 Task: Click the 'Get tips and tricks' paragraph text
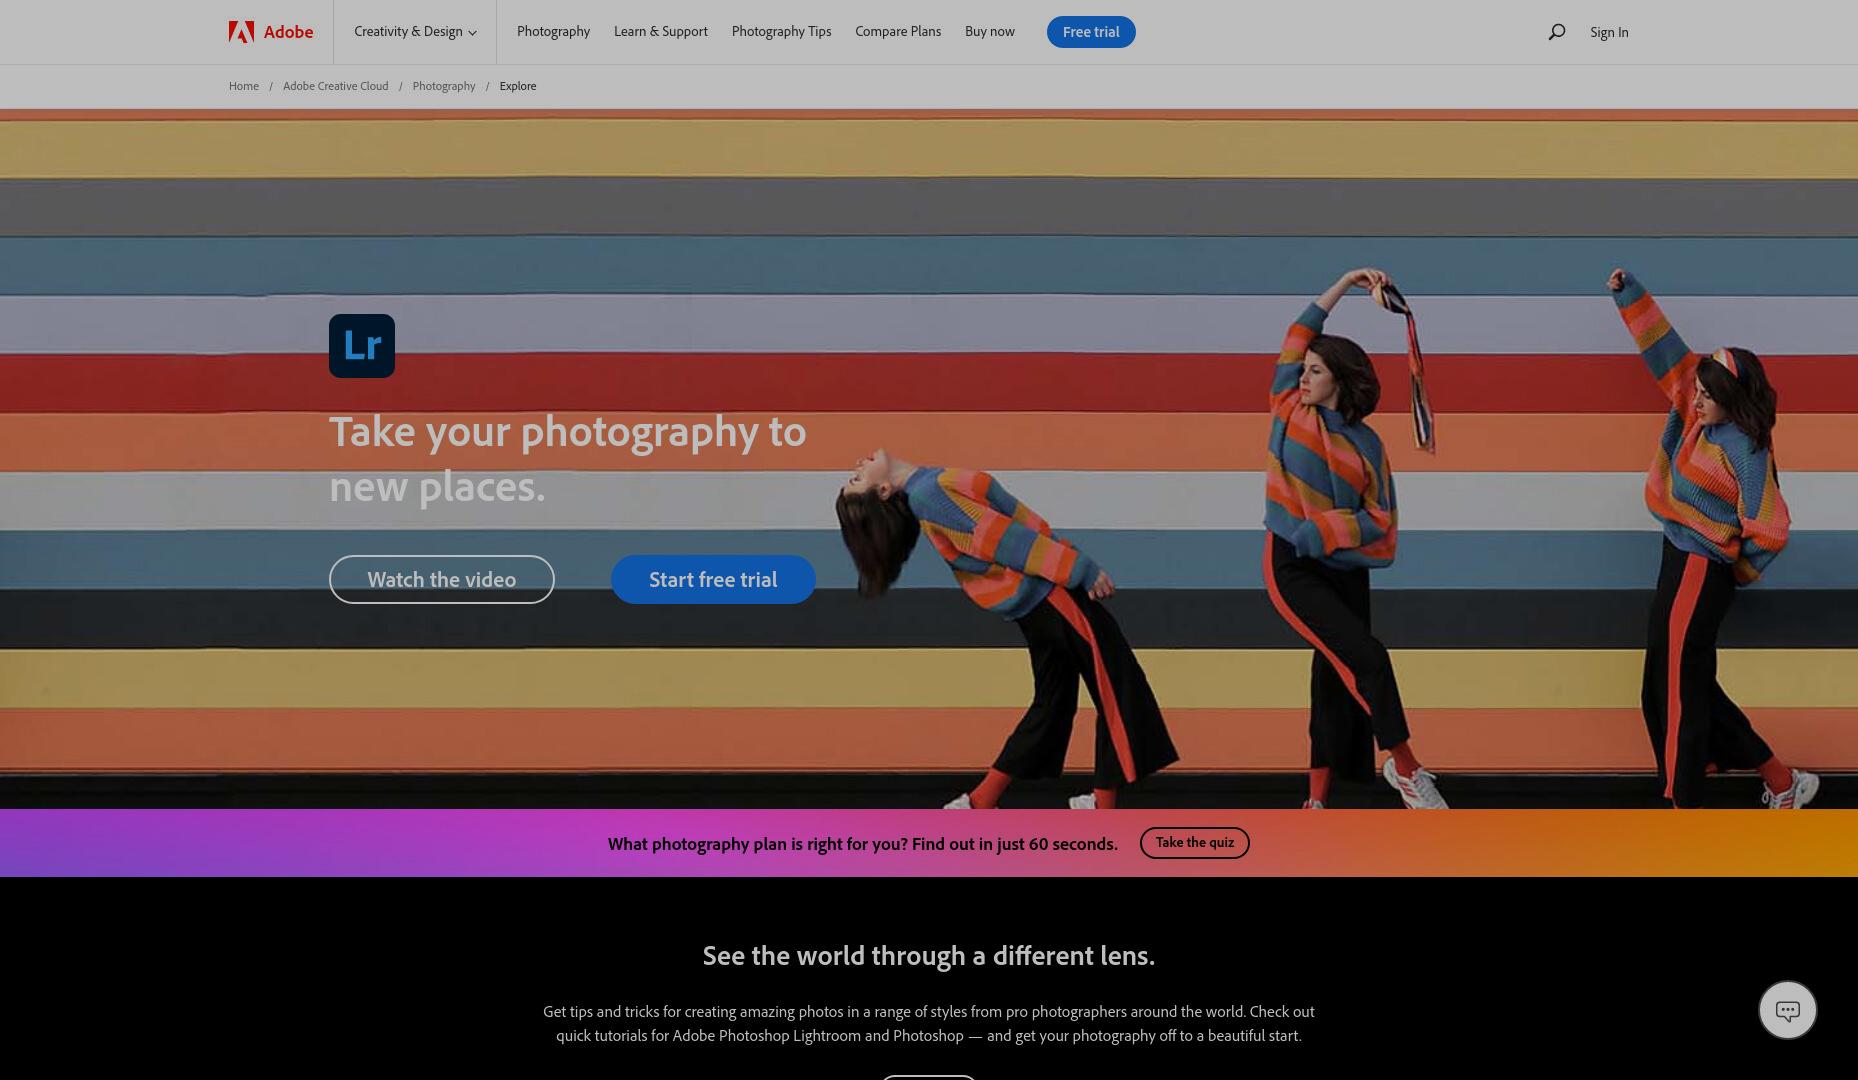pos(929,1023)
